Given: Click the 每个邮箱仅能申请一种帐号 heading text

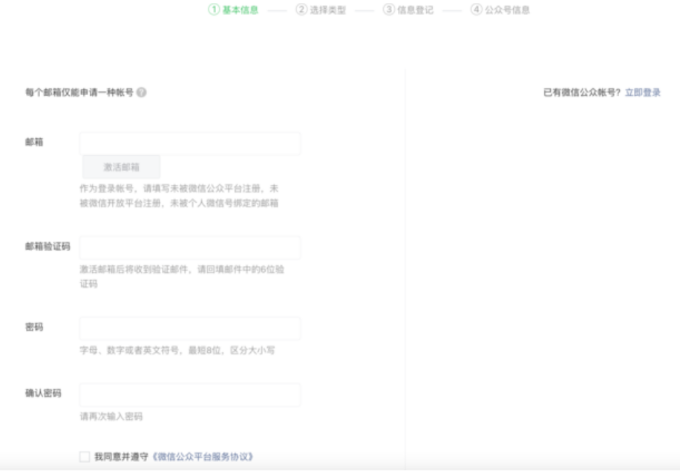Looking at the screenshot, I should pos(79,93).
